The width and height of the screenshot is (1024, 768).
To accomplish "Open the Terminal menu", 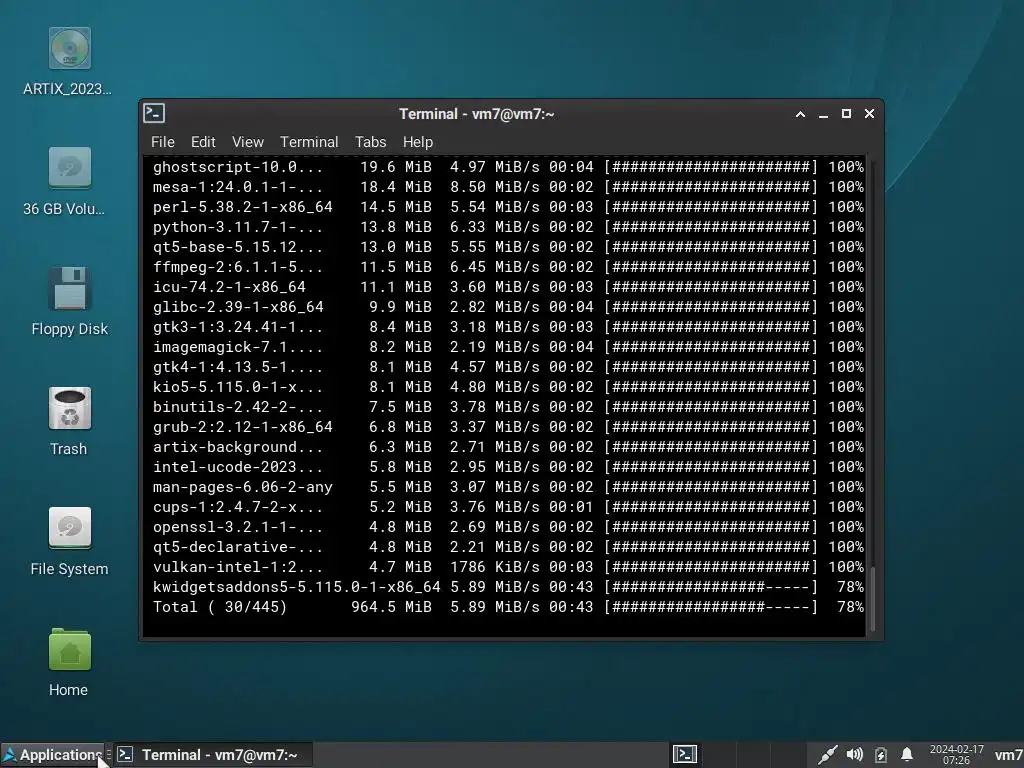I will coord(309,142).
